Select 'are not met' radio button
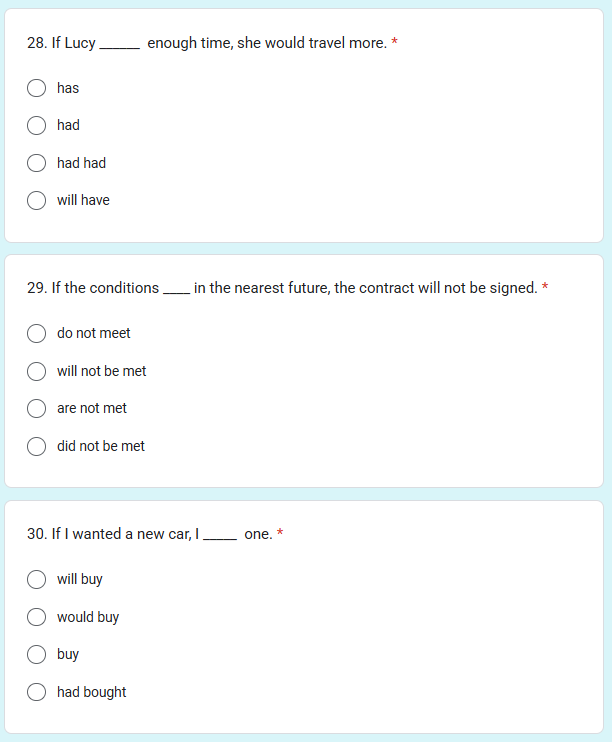 pos(36,408)
